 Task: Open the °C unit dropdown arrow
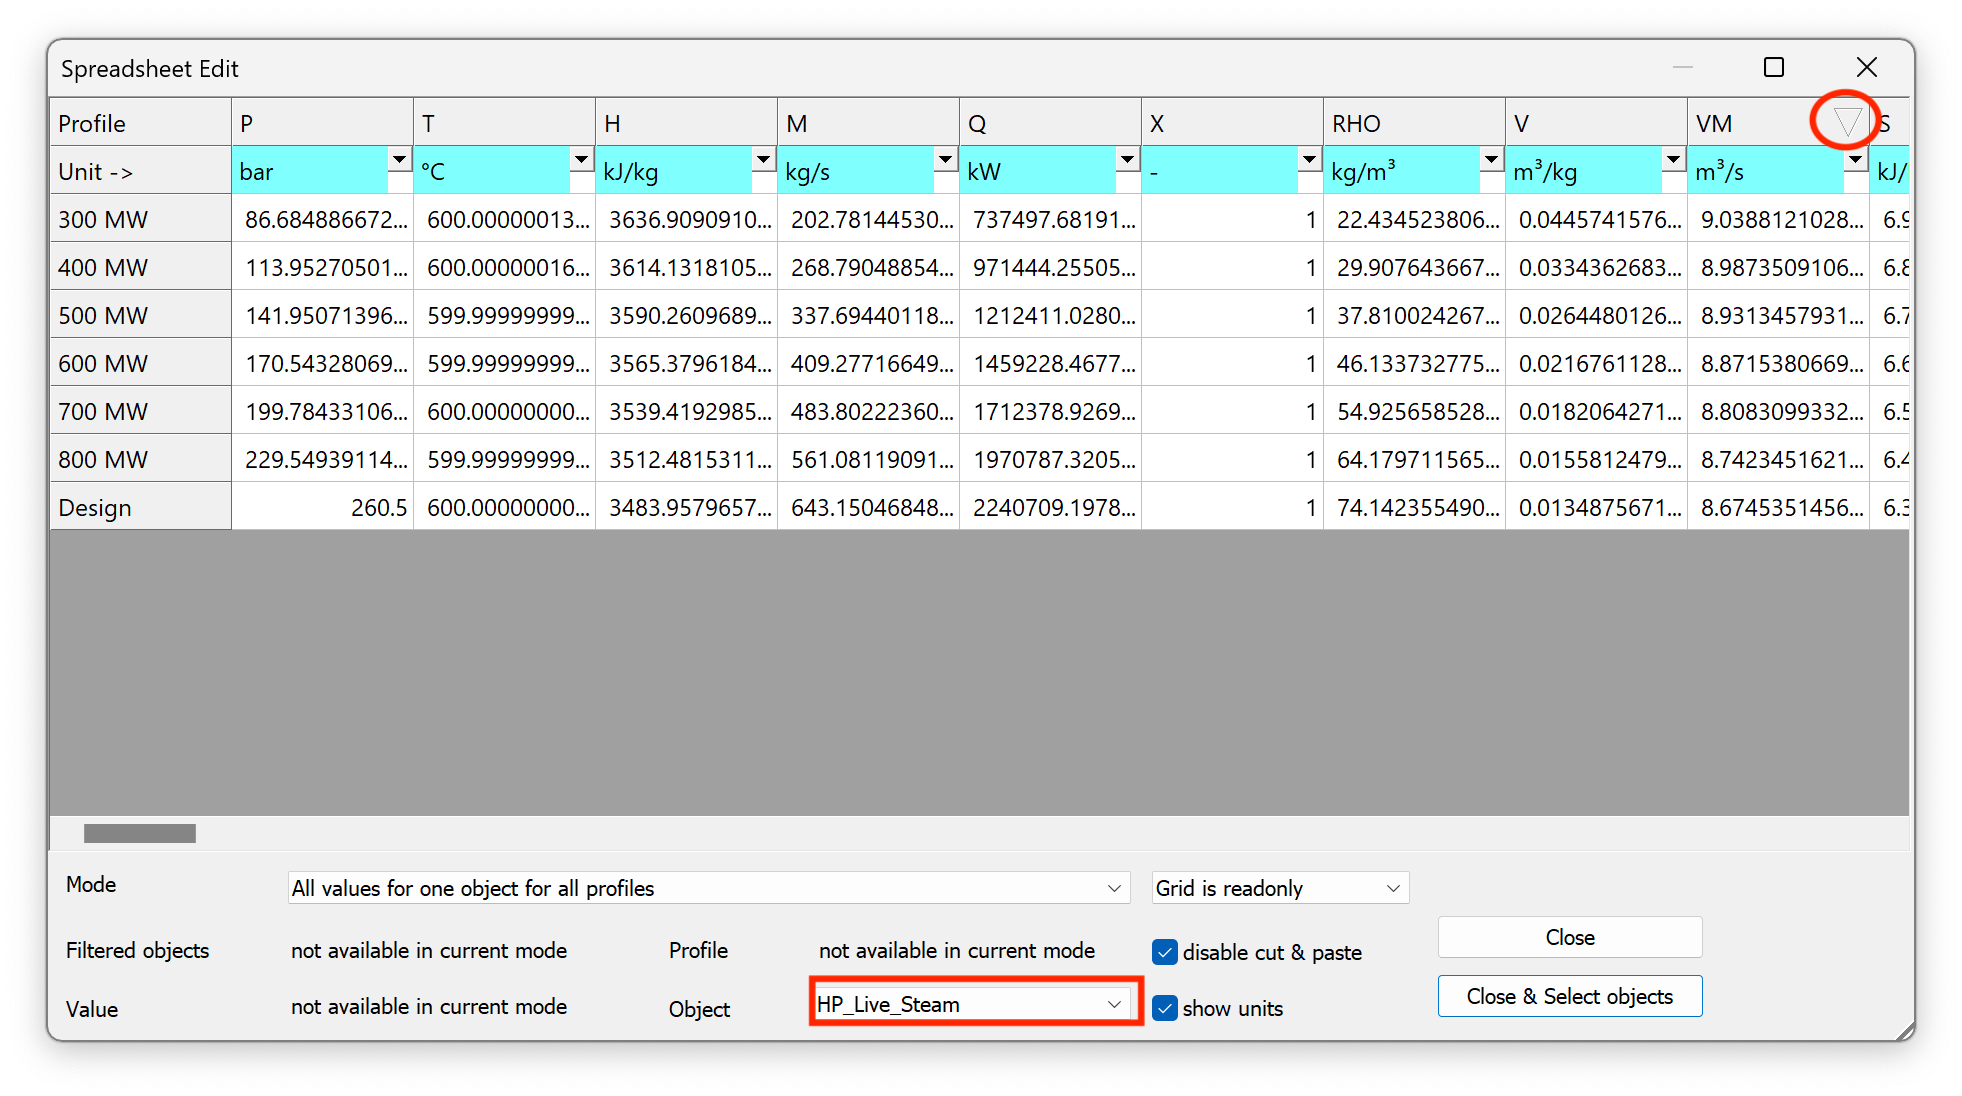click(x=581, y=160)
